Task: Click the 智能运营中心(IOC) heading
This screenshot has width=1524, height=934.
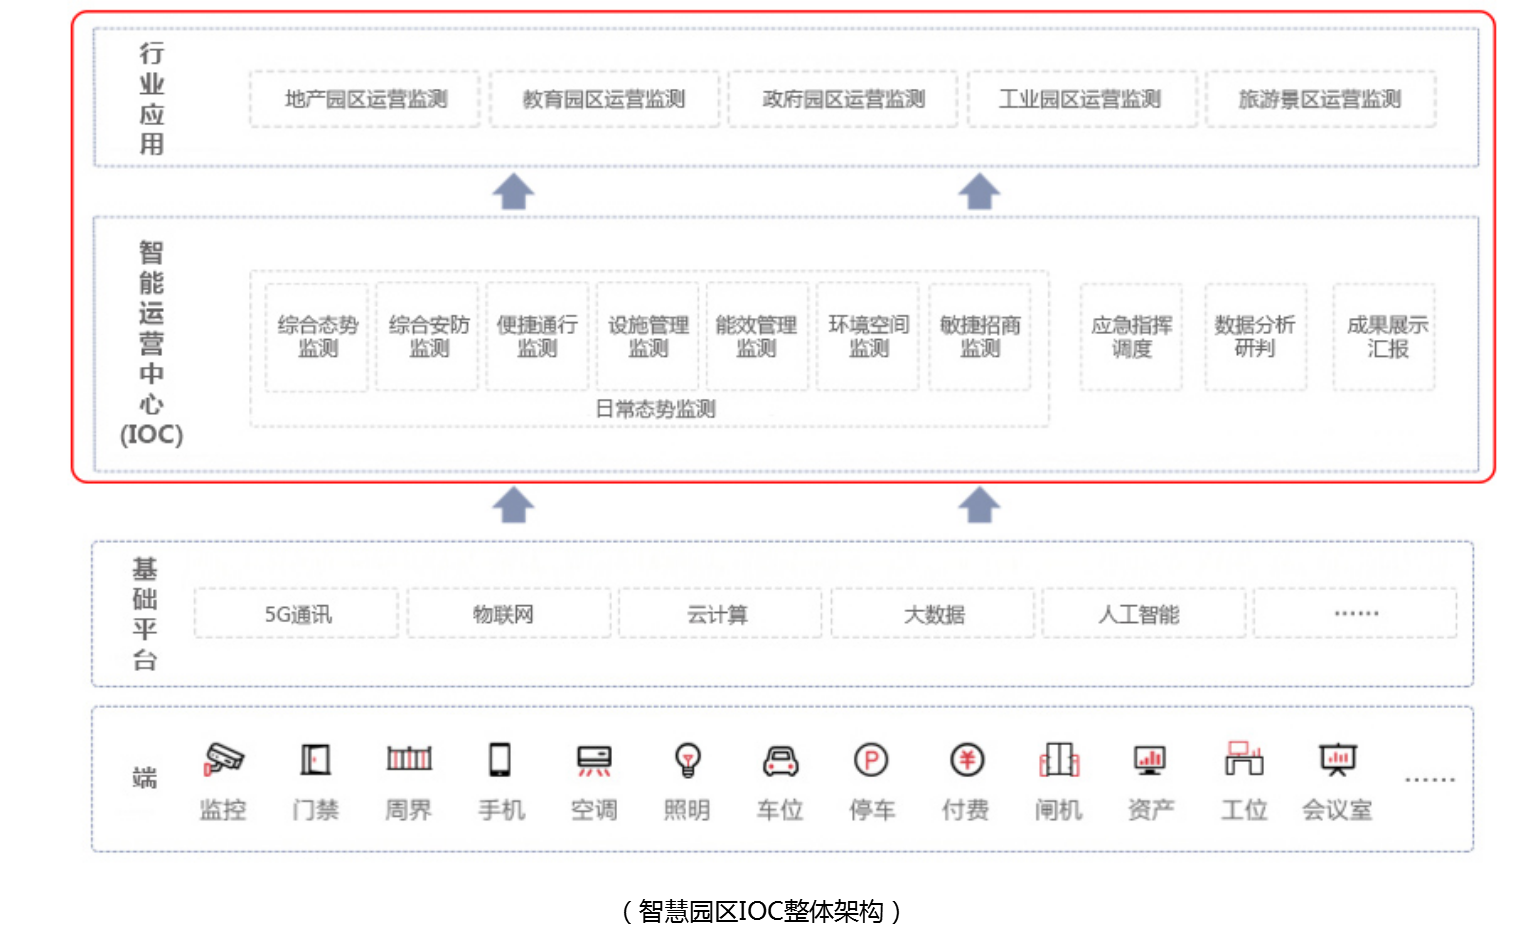Action: click(151, 343)
